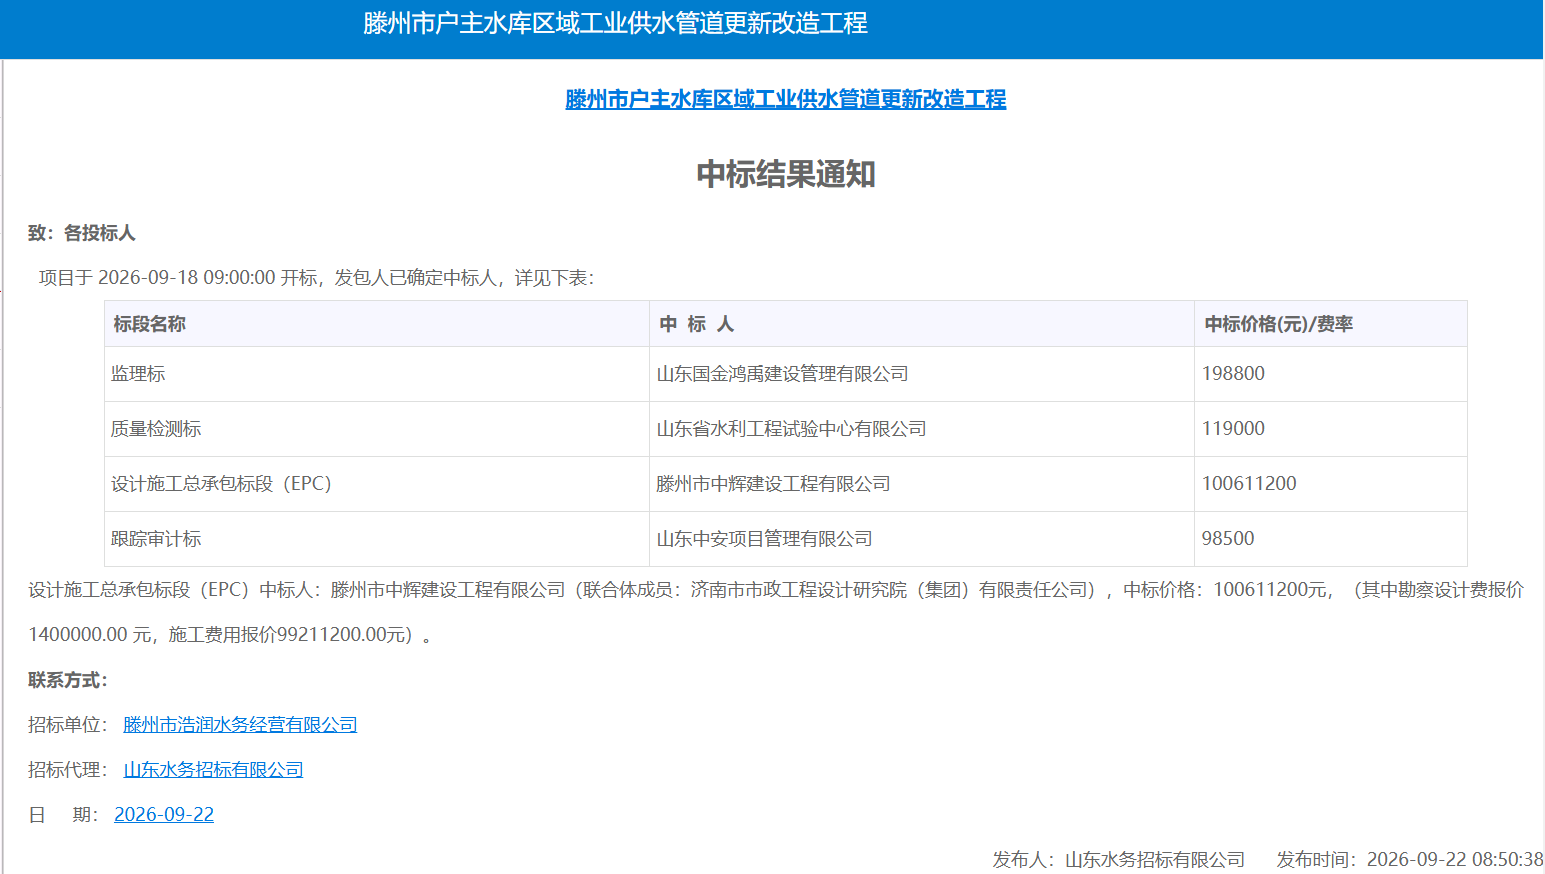Viewport: 1545px width, 874px height.
Task: Click the bid opening time sentence
Action: [x=316, y=278]
